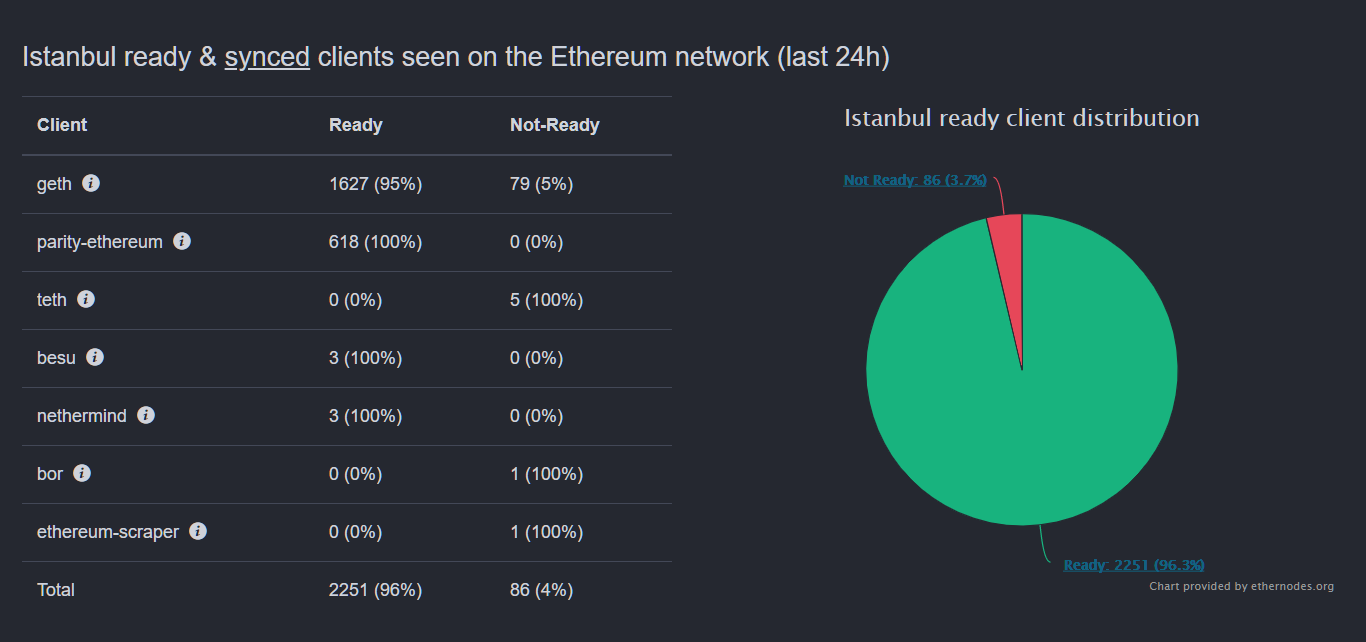Click the "Not Ready: 86 (3.7%)" chart label
The height and width of the screenshot is (642, 1366).
point(915,180)
